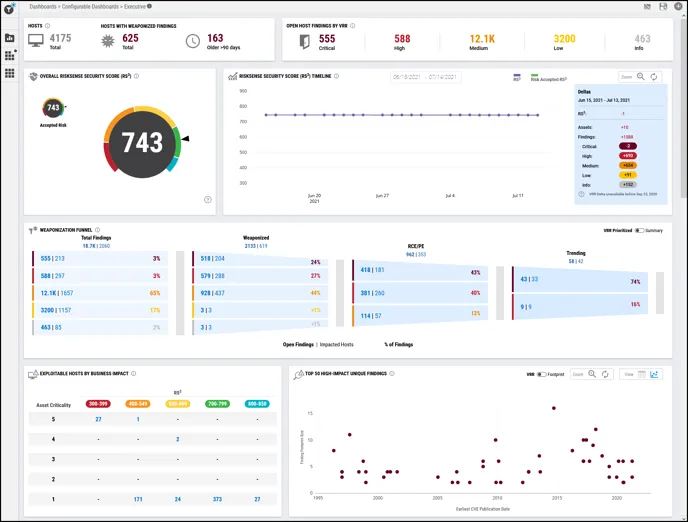
Task: Switch Top 50 findings to table view
Action: pos(642,374)
